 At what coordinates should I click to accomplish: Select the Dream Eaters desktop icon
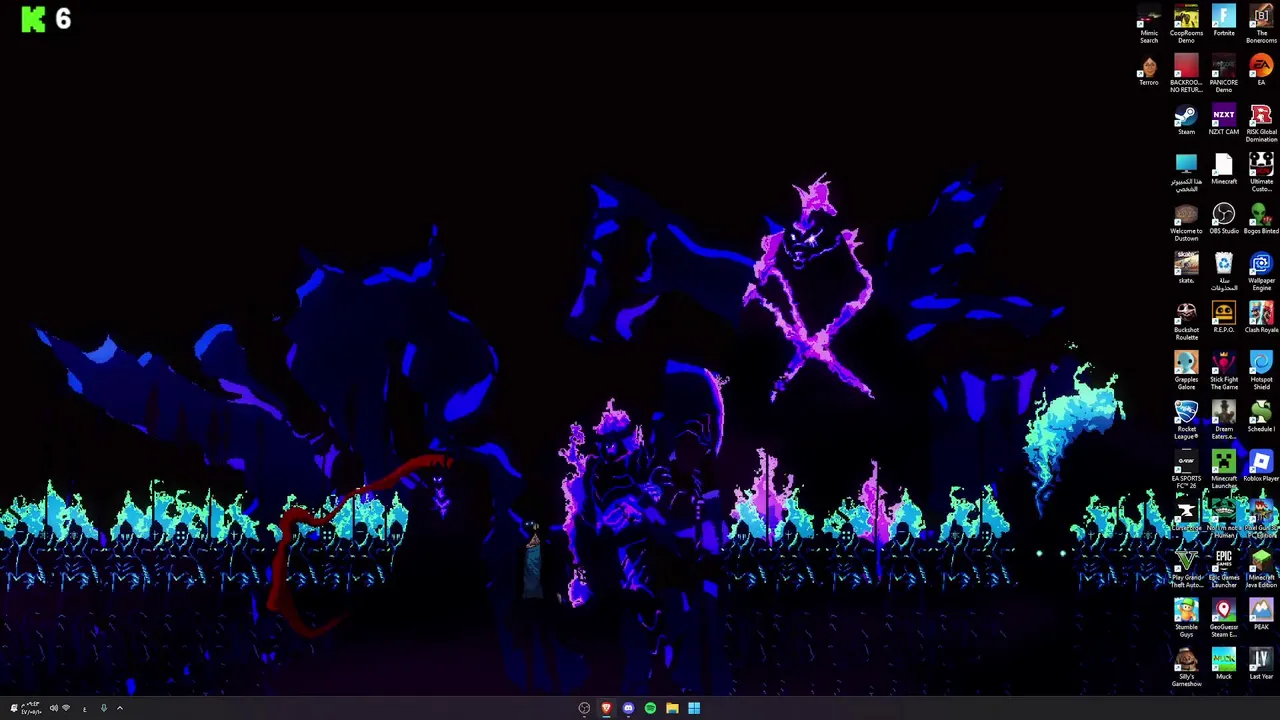(1224, 420)
